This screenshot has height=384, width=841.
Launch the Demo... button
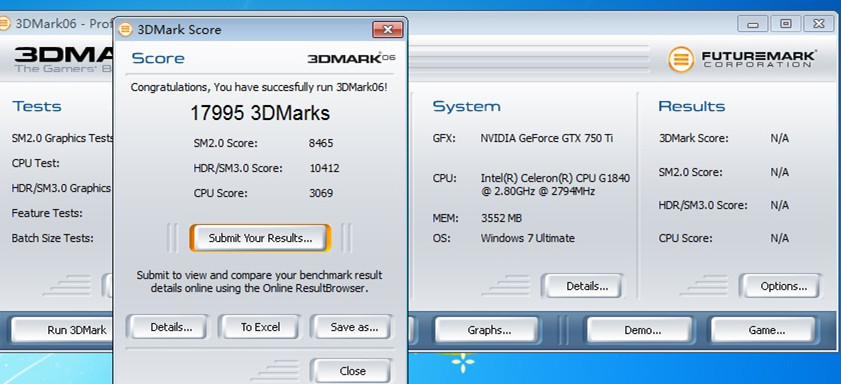pos(642,330)
